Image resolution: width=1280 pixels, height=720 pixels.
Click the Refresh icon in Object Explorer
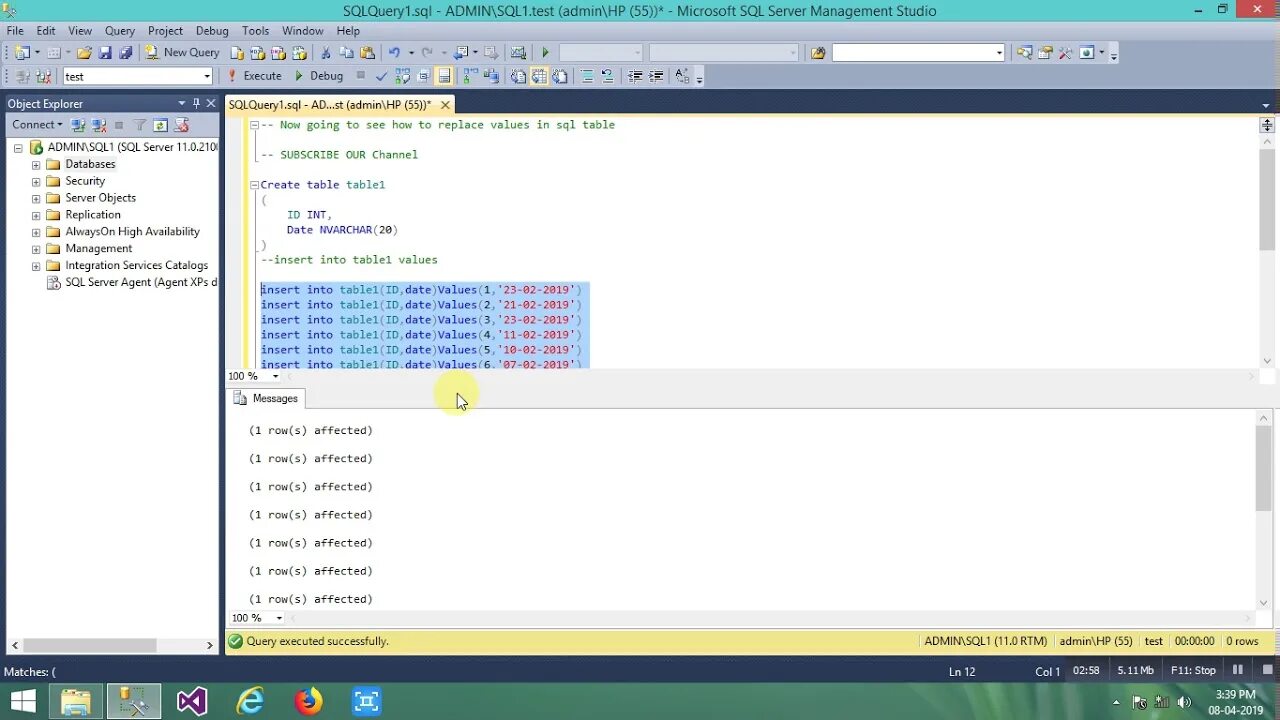160,124
